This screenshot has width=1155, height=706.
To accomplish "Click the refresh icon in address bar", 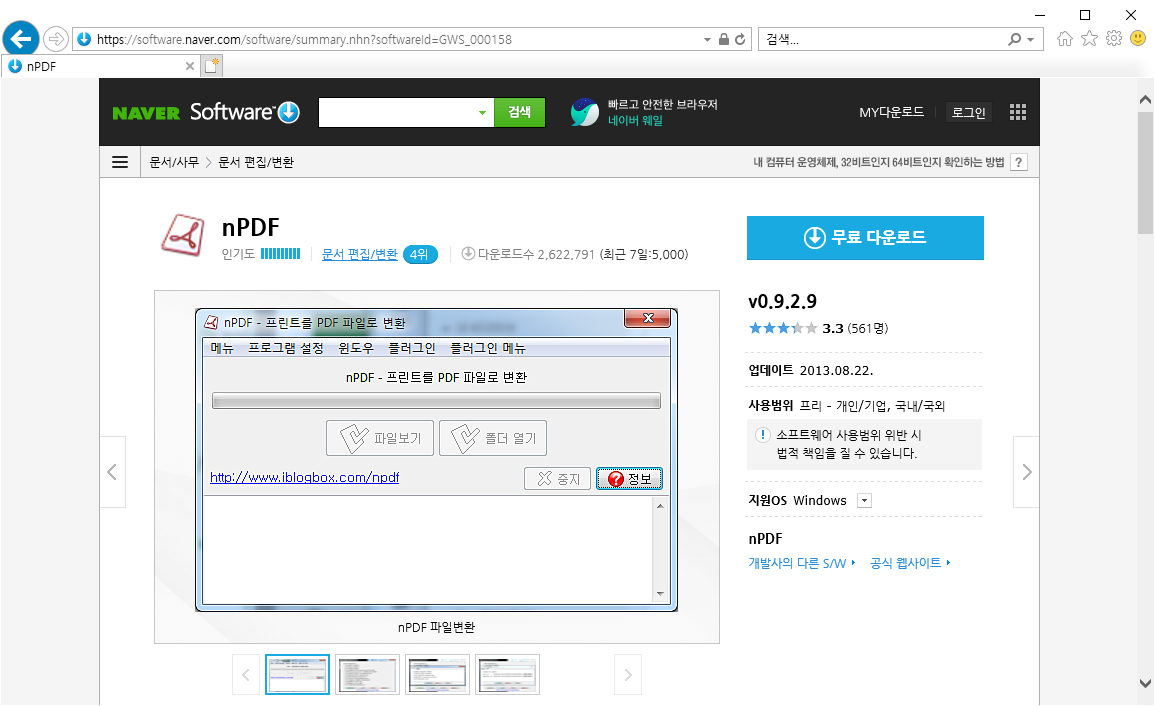I will [740, 39].
